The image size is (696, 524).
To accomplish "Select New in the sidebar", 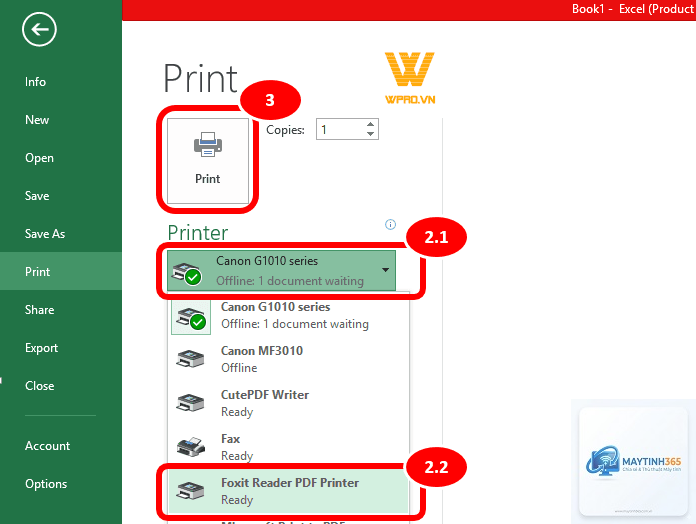I will (x=37, y=120).
